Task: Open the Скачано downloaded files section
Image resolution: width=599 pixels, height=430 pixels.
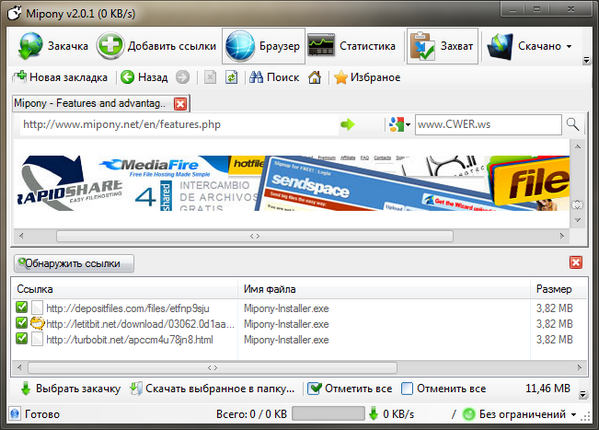Action: (x=524, y=46)
